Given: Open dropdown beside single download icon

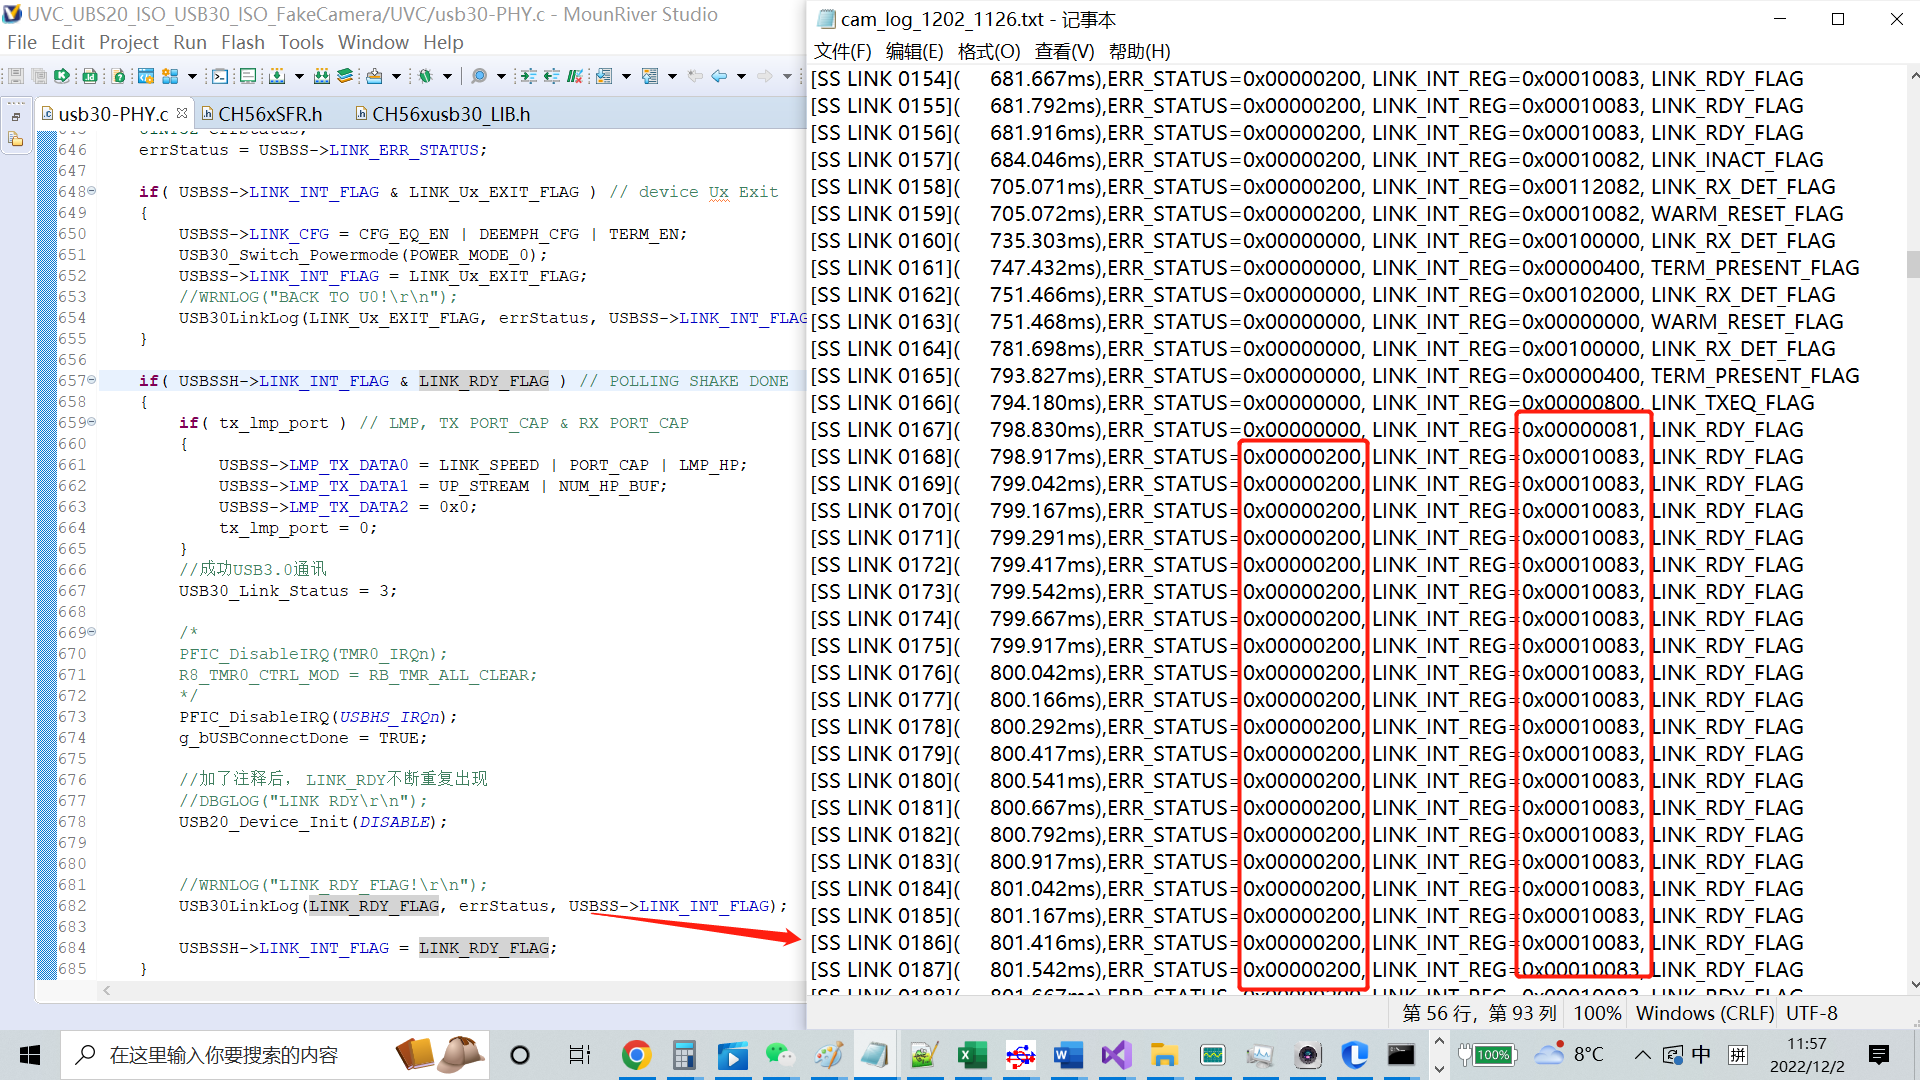Looking at the screenshot, I should [x=299, y=76].
